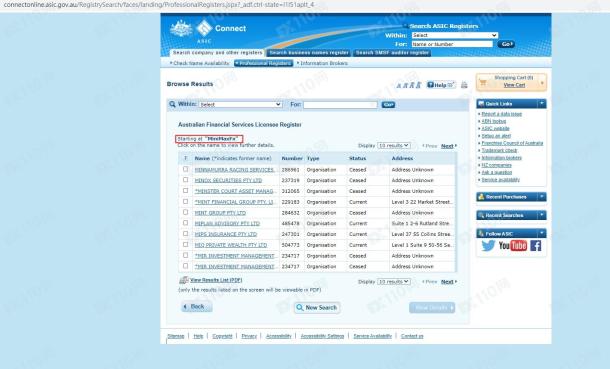Click the printer icon beside Help
Viewport: 610px width, 369px height.
click(464, 85)
